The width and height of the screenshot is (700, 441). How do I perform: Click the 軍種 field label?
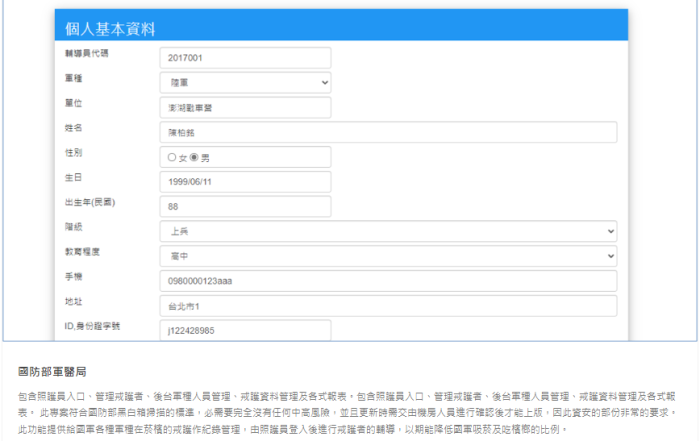tap(73, 77)
